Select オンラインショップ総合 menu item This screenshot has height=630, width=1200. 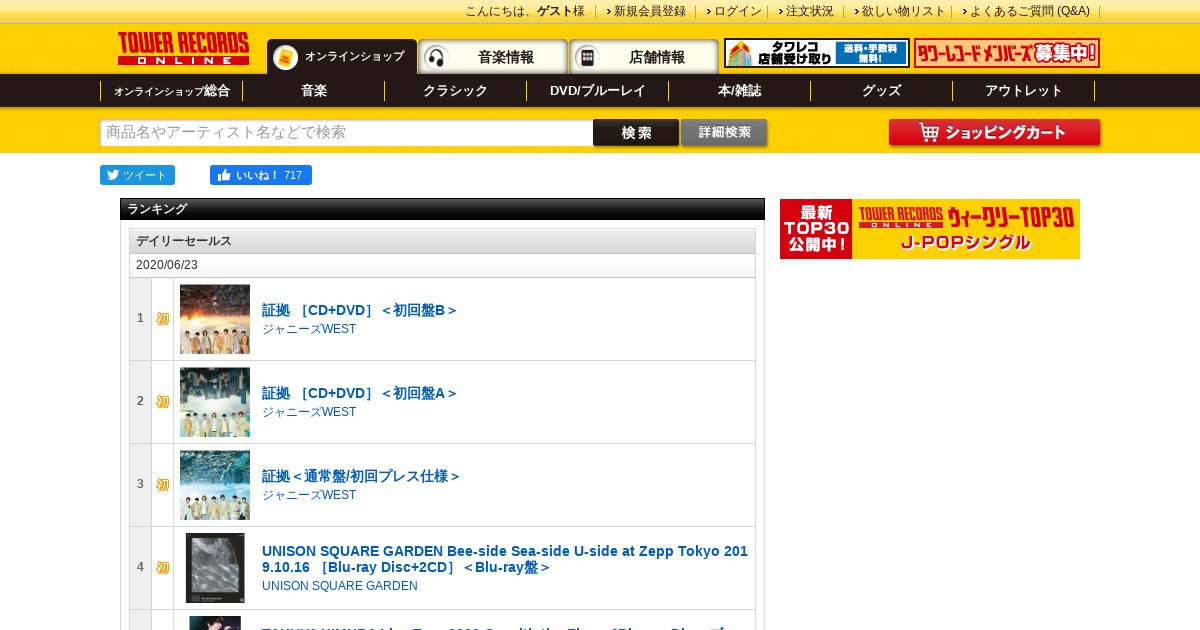(x=172, y=91)
